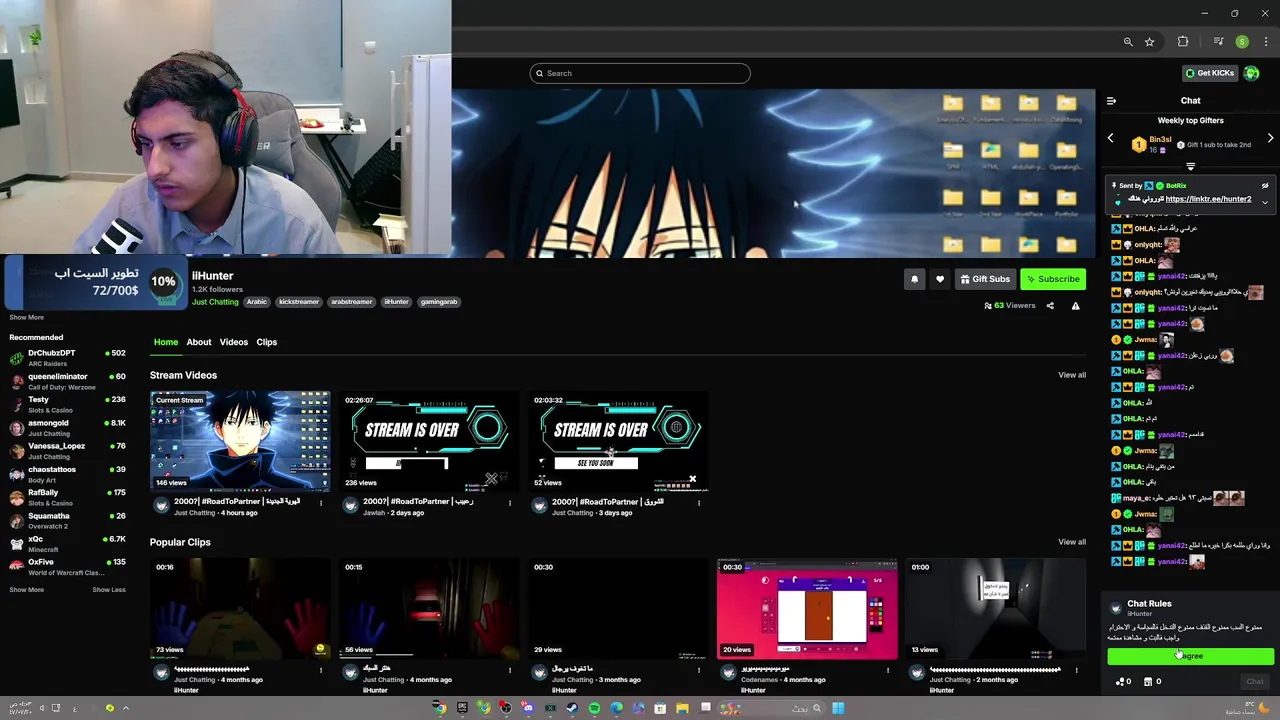The height and width of the screenshot is (720, 1280).
Task: Open options for the 56 views clip
Action: pyautogui.click(x=510, y=670)
